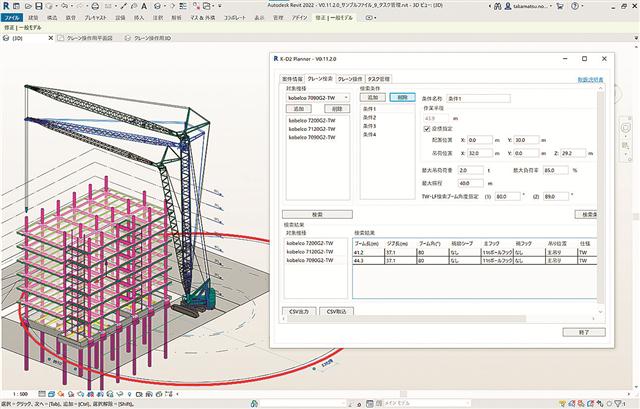
Task: Open the ファイル menu
Action: (x=12, y=18)
